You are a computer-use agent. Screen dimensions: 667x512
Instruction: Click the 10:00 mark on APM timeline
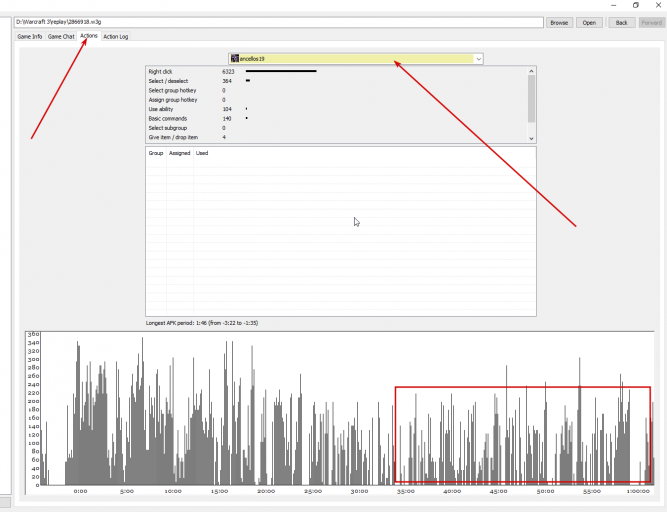(x=173, y=491)
